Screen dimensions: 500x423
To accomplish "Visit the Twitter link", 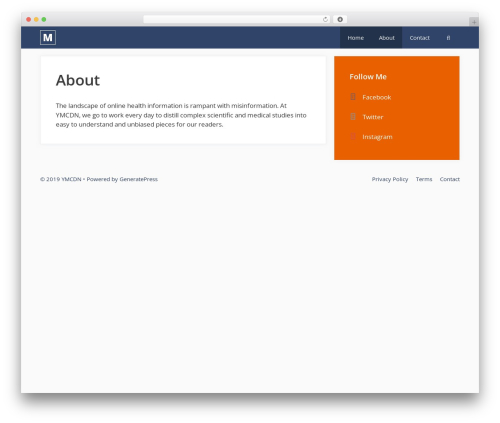I will tap(373, 117).
